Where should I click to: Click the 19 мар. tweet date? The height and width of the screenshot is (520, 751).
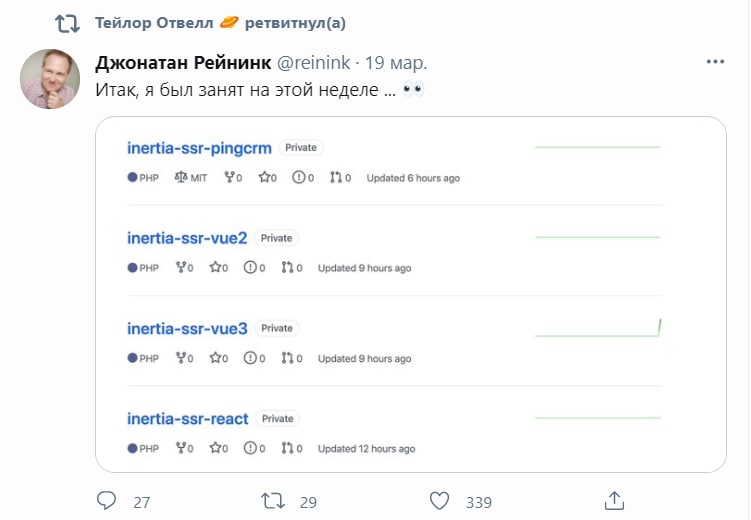click(396, 63)
